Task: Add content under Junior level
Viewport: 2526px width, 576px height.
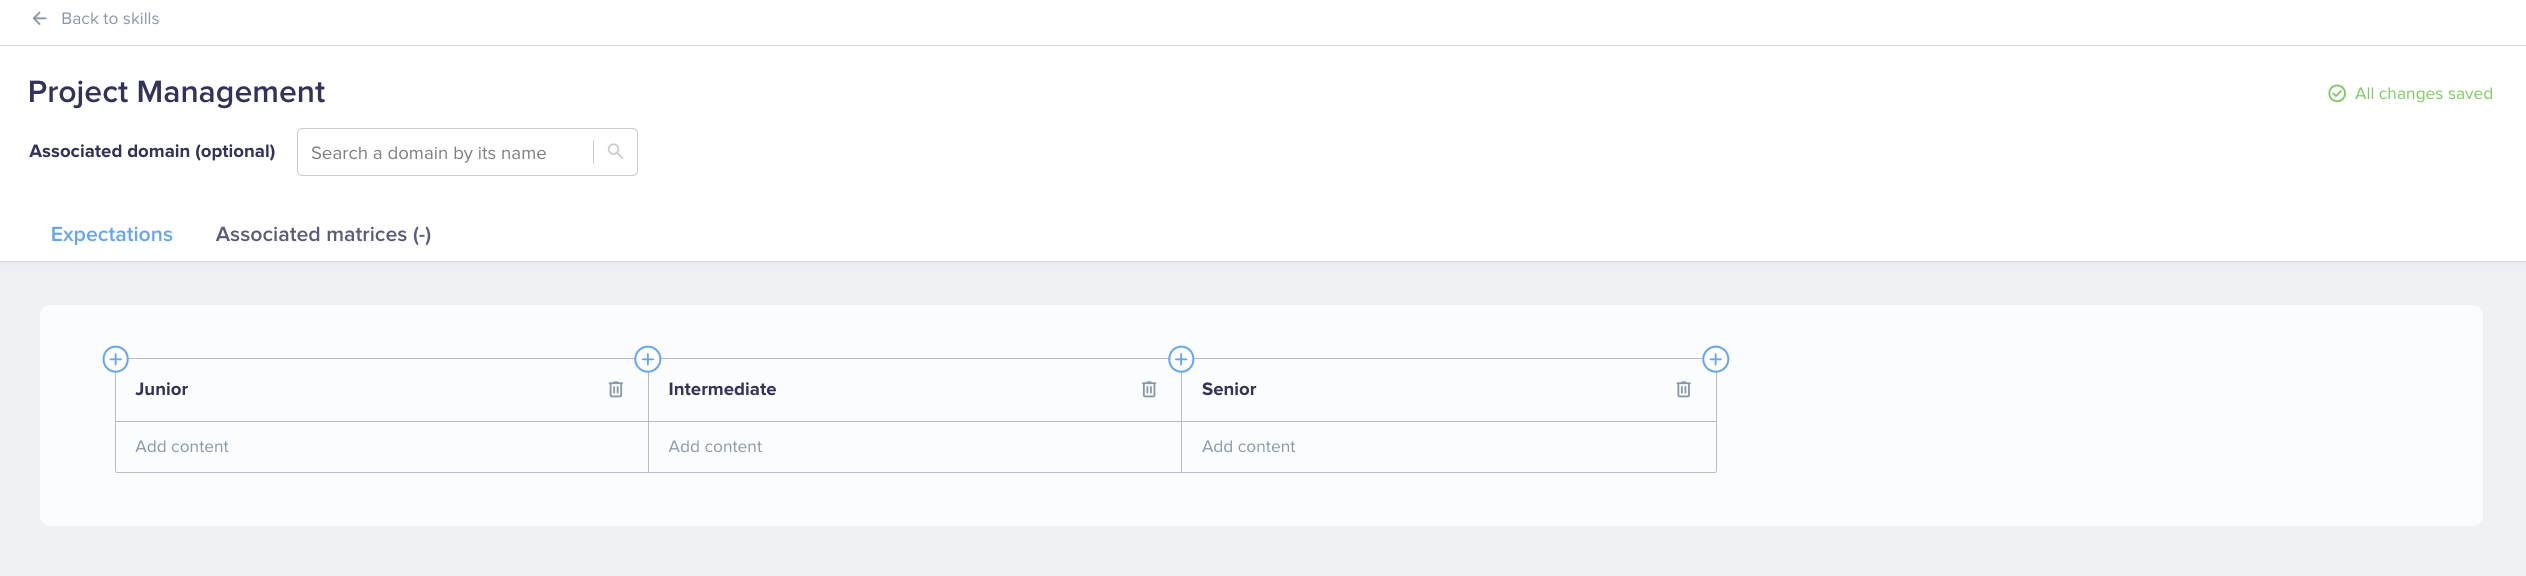Action: click(382, 447)
